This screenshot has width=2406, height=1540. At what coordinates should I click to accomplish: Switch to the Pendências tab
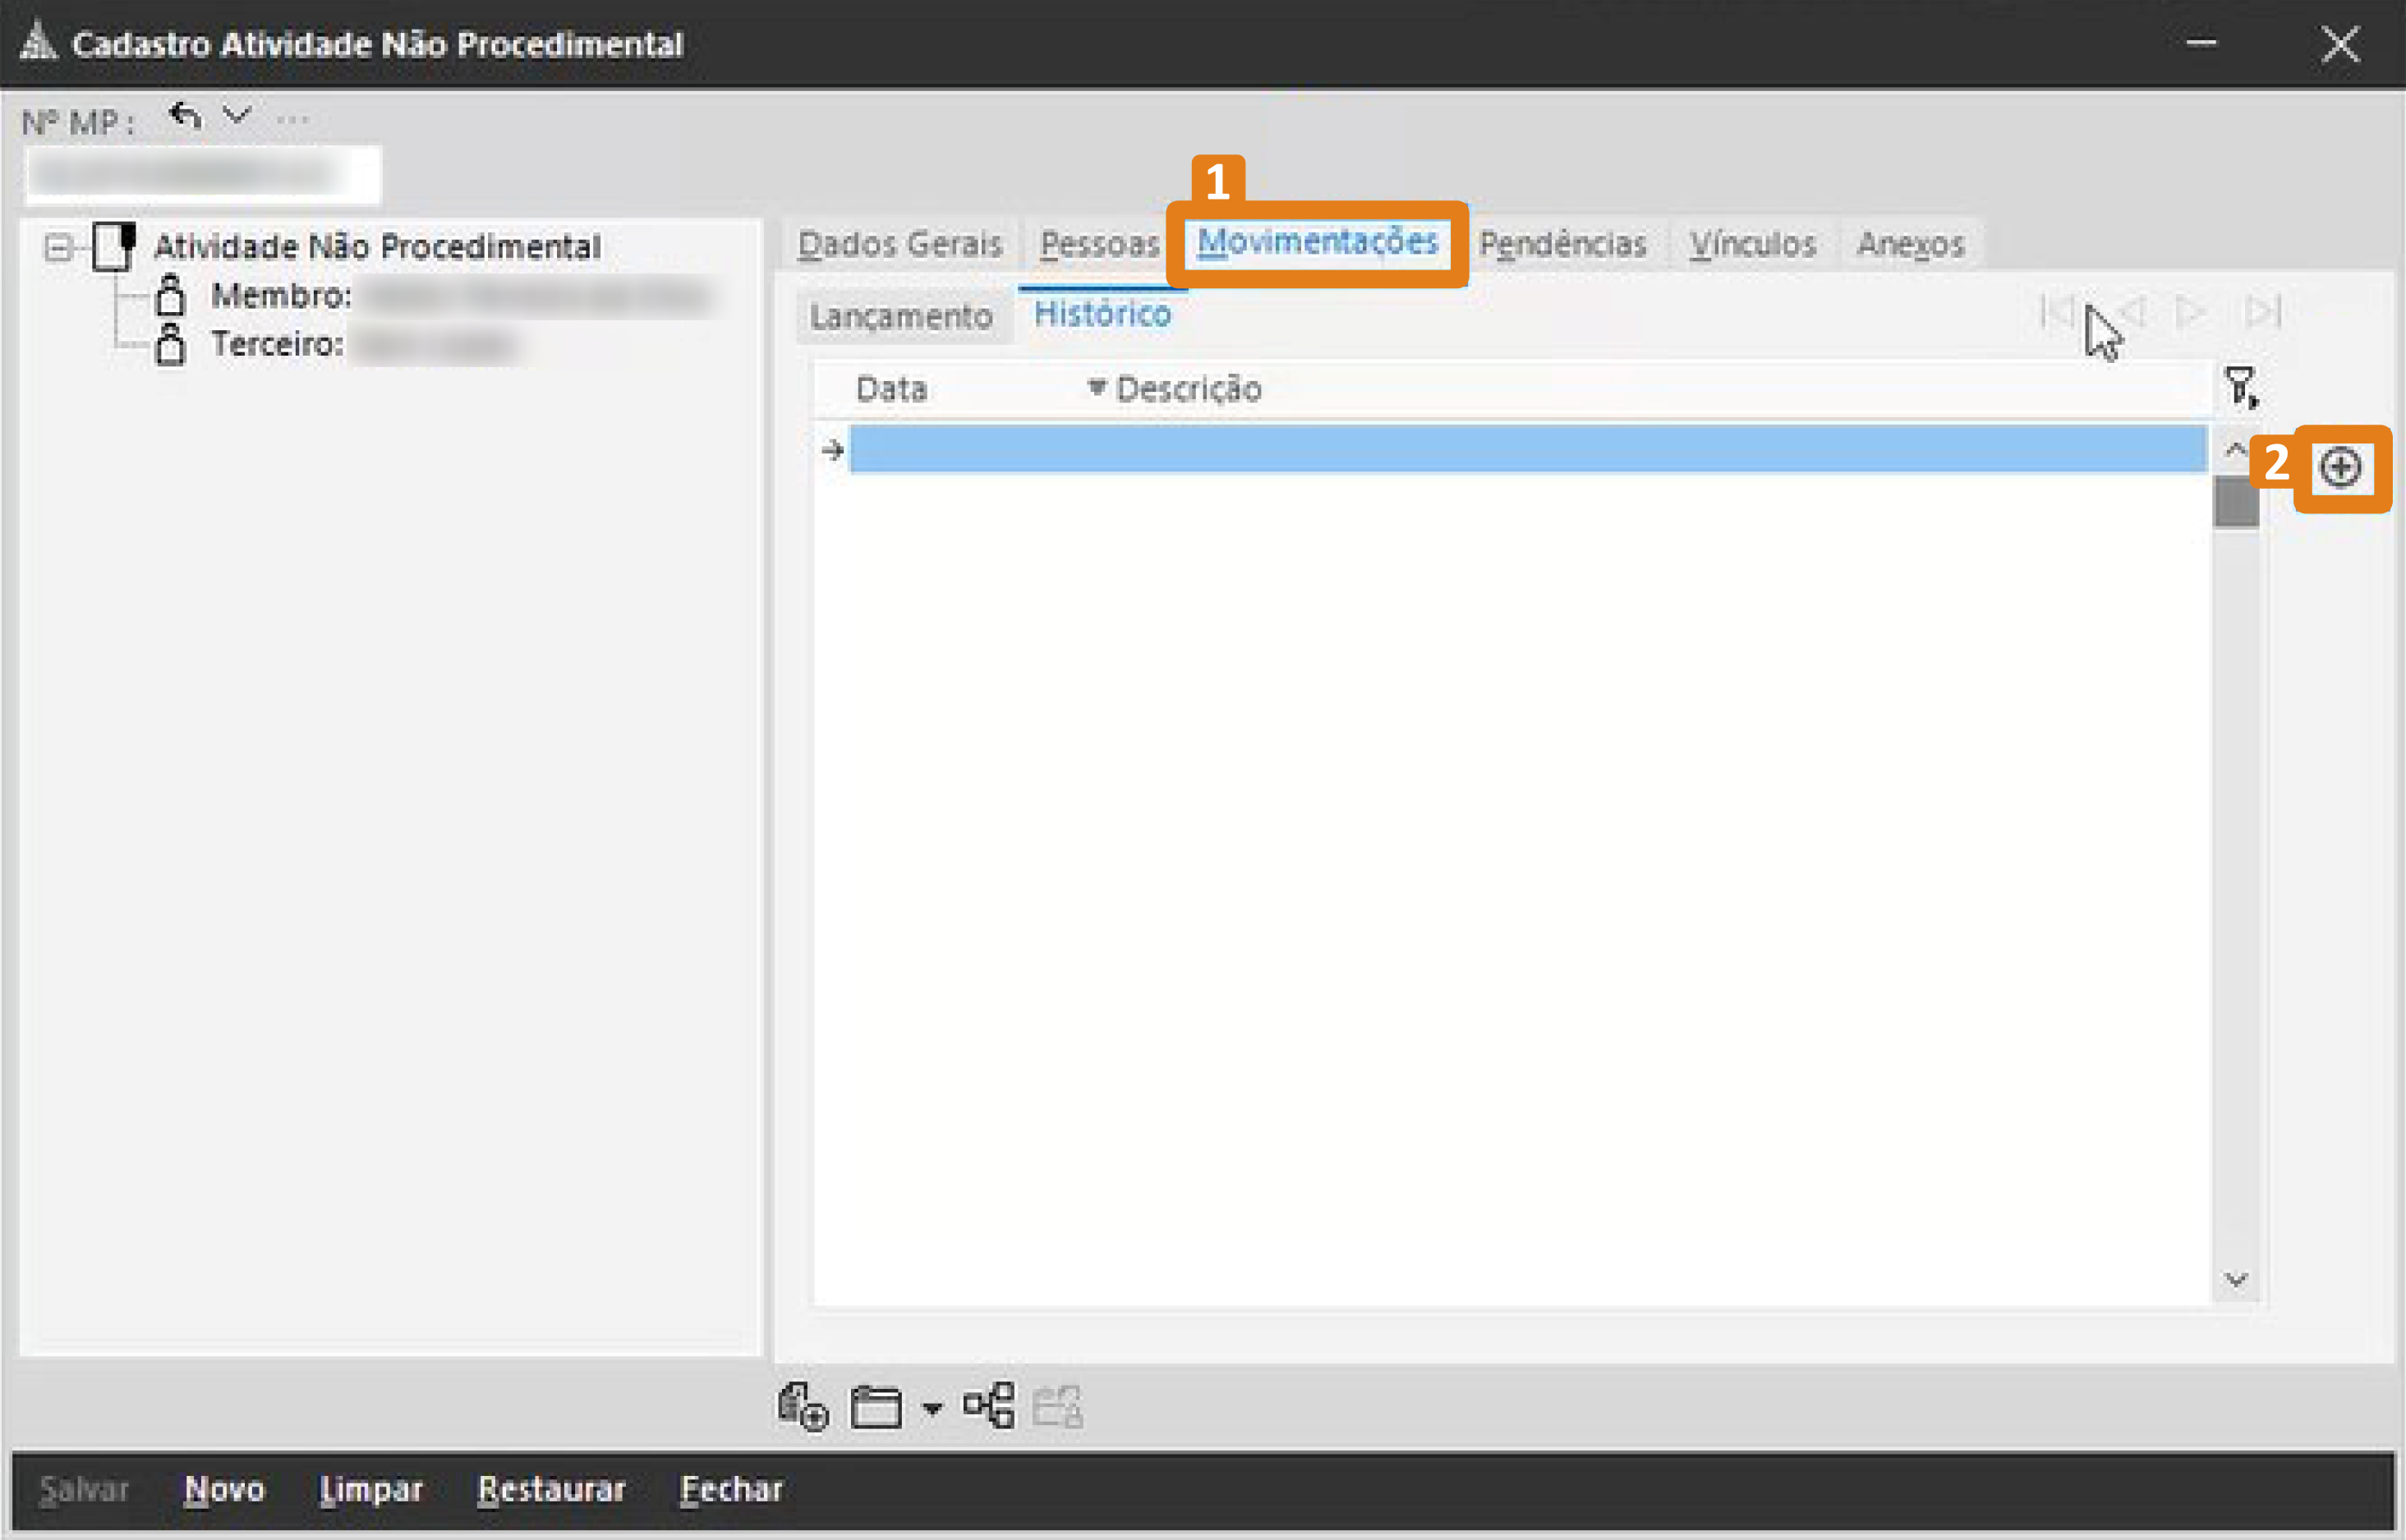(1563, 243)
